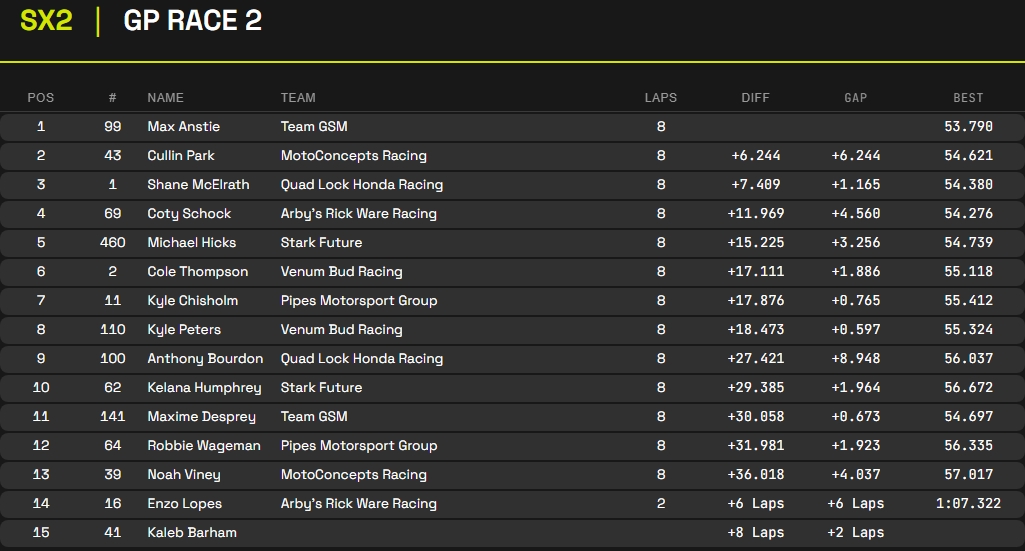Click the GAP column header
This screenshot has height=551, width=1025.
pyautogui.click(x=855, y=98)
